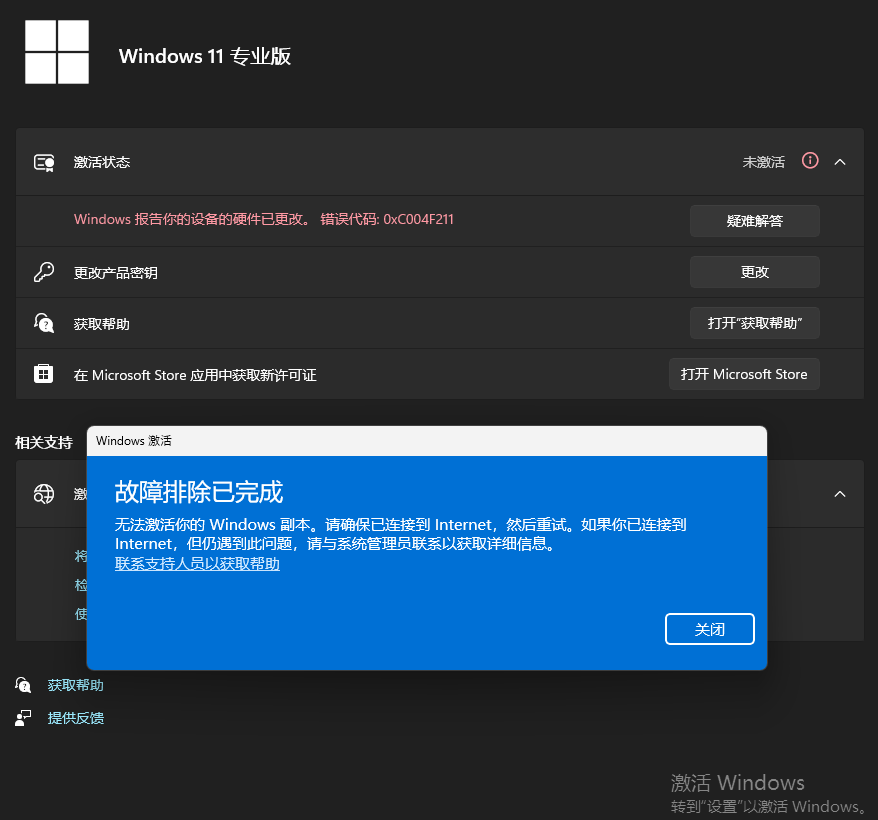Open help using the 打开"获取帮助" button
Image resolution: width=878 pixels, height=820 pixels.
(754, 322)
